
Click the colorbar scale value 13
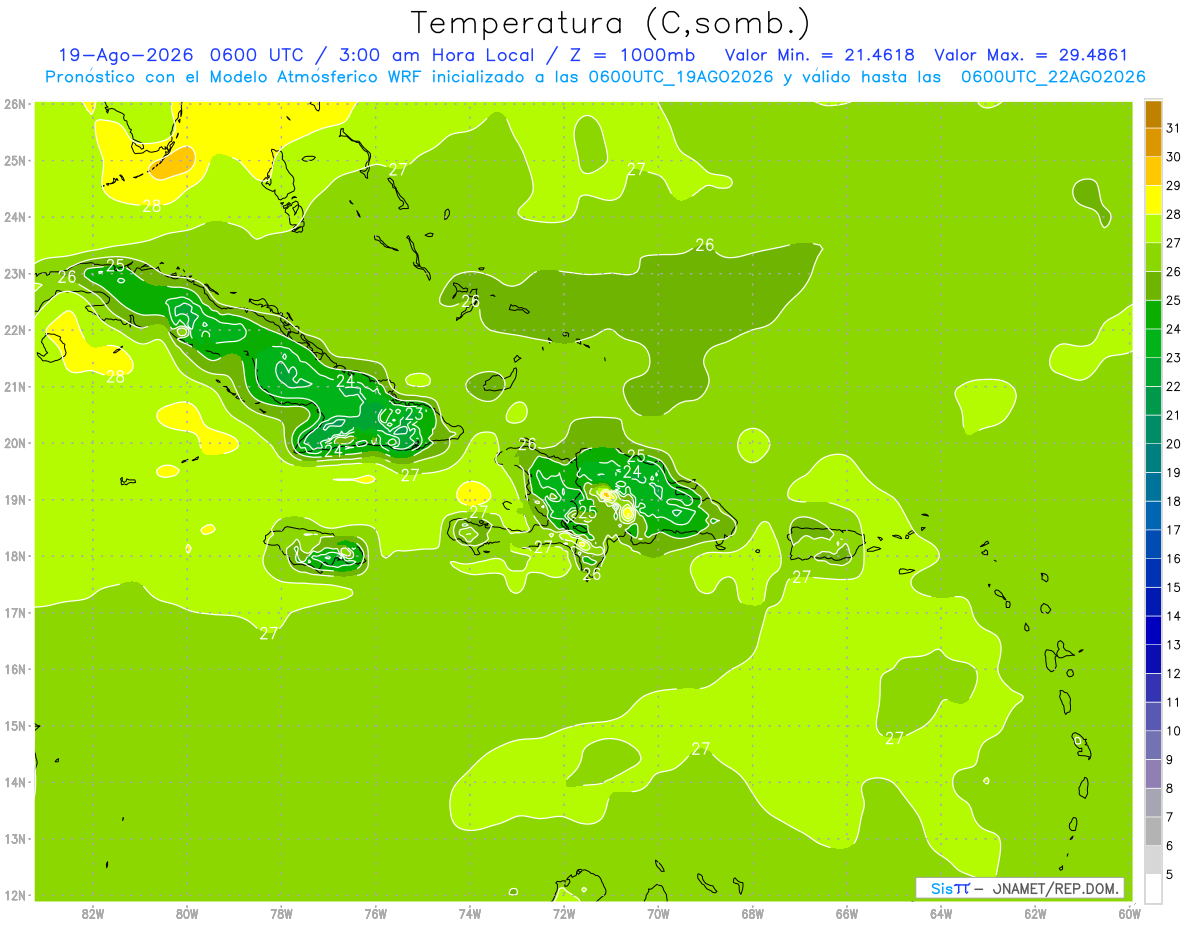pos(1173,645)
